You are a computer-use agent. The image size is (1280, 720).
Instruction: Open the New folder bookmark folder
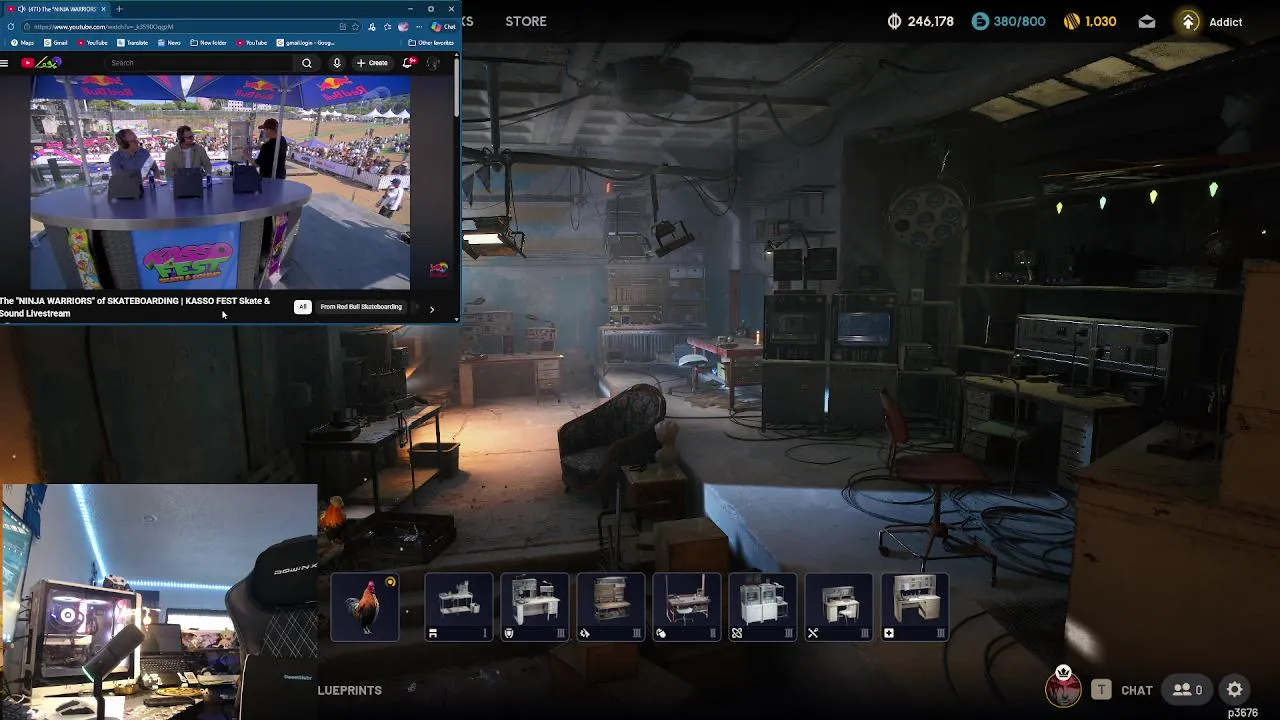pos(208,43)
